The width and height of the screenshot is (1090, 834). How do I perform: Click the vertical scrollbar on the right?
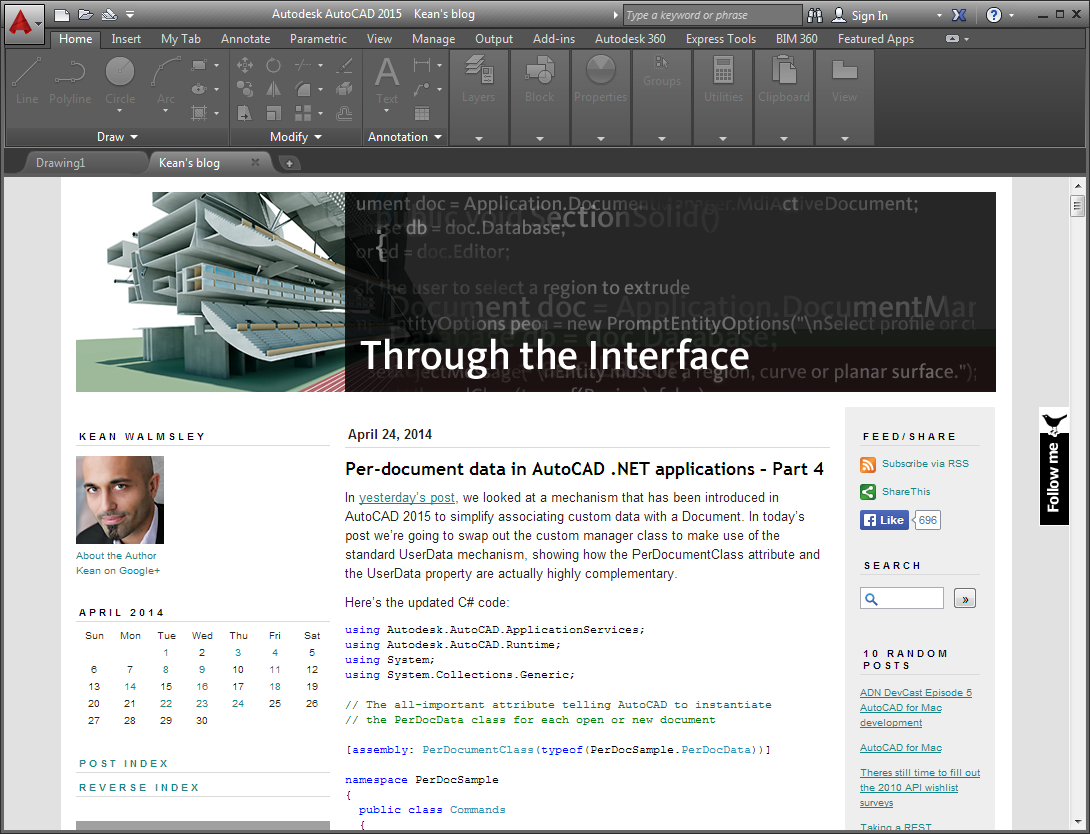tap(1077, 500)
